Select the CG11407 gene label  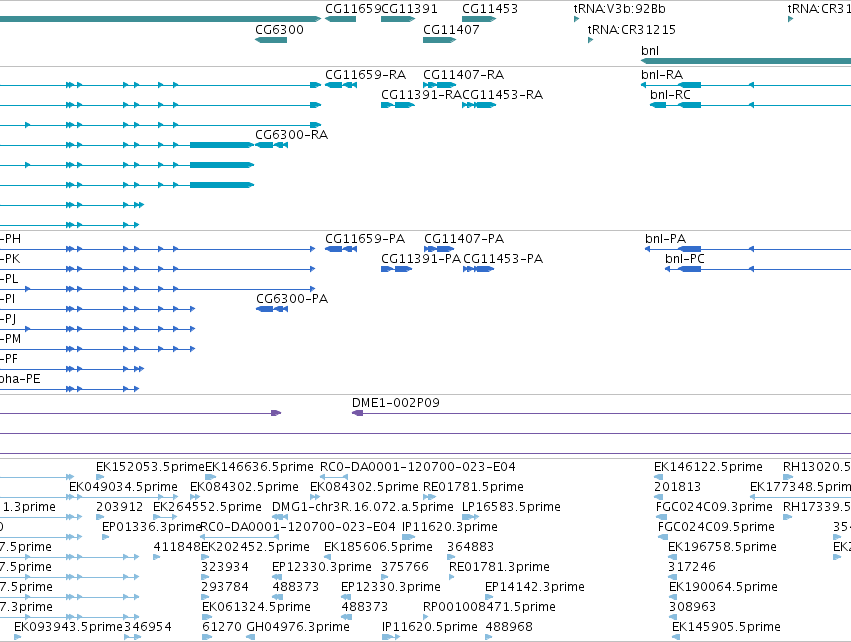click(451, 29)
